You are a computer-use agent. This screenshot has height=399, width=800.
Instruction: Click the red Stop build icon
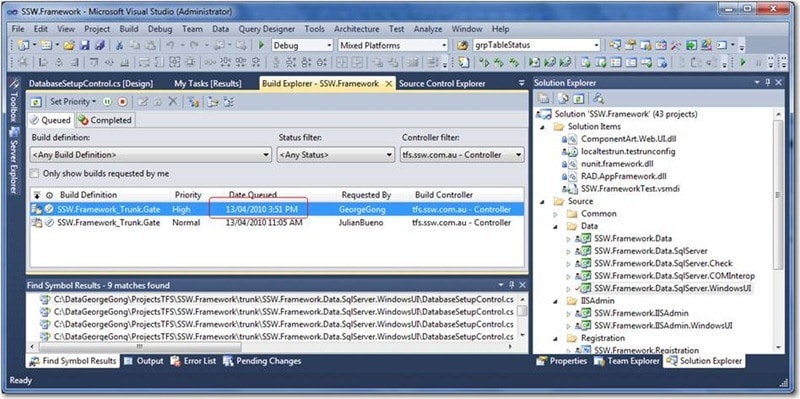pyautogui.click(x=122, y=102)
